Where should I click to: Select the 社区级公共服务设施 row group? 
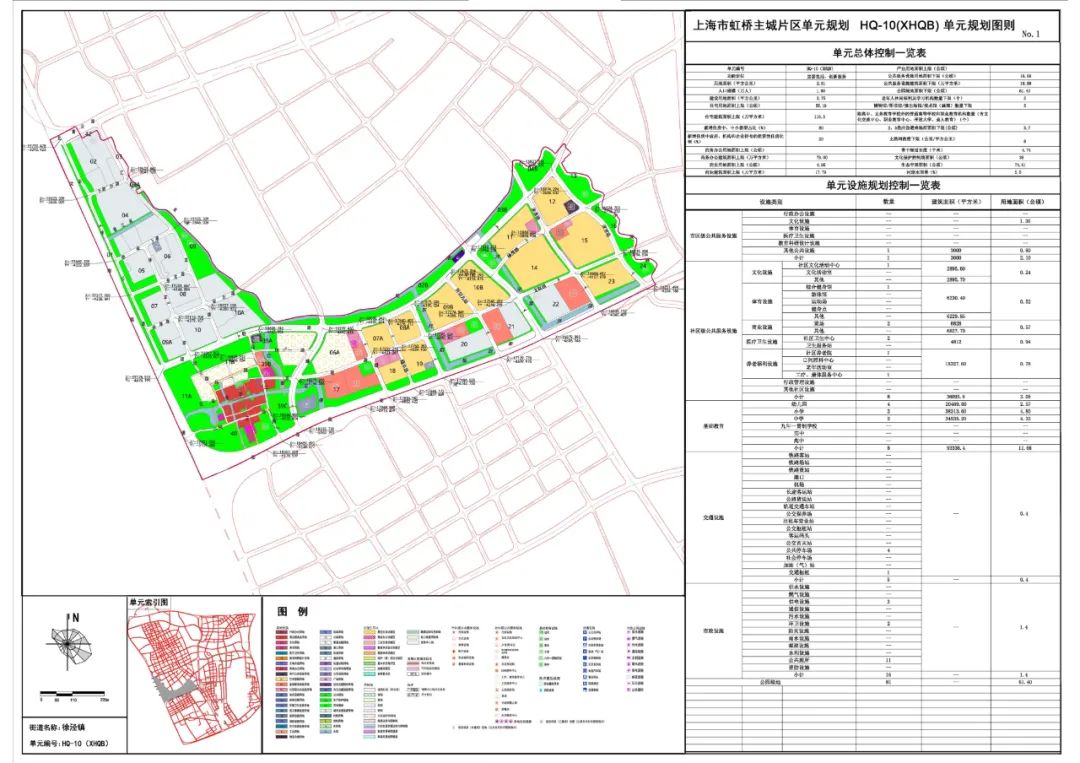pos(714,331)
